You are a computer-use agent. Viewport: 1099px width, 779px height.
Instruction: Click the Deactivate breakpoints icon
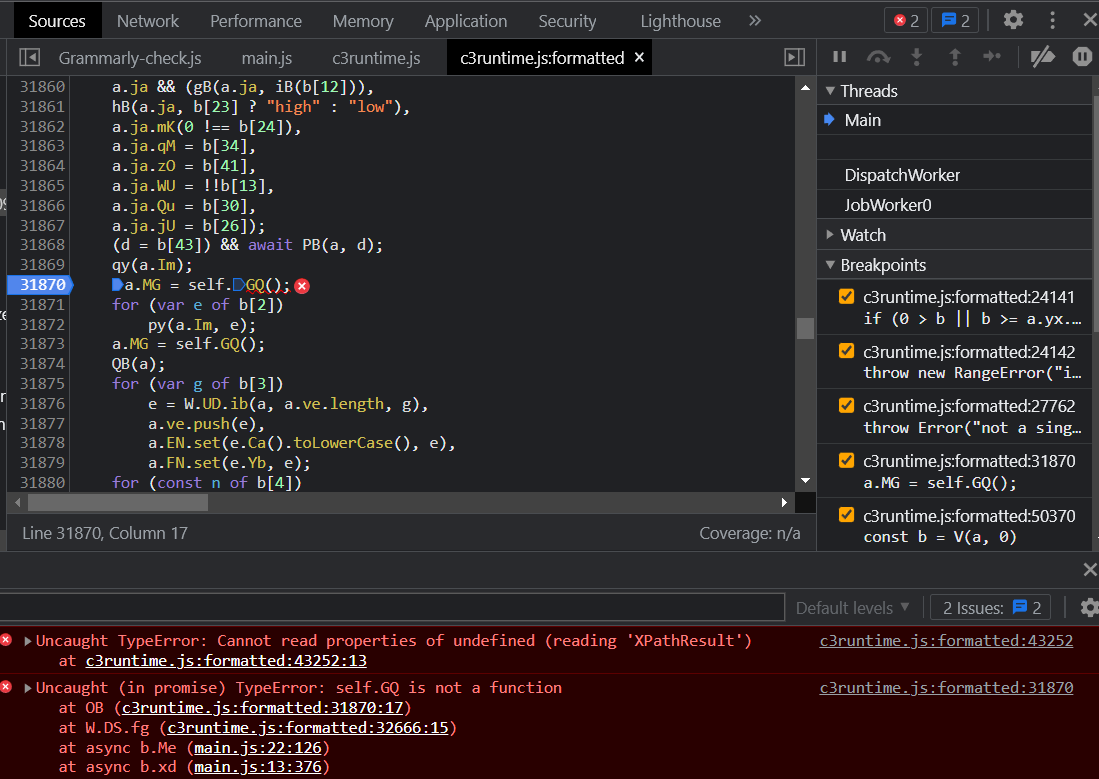1043,57
